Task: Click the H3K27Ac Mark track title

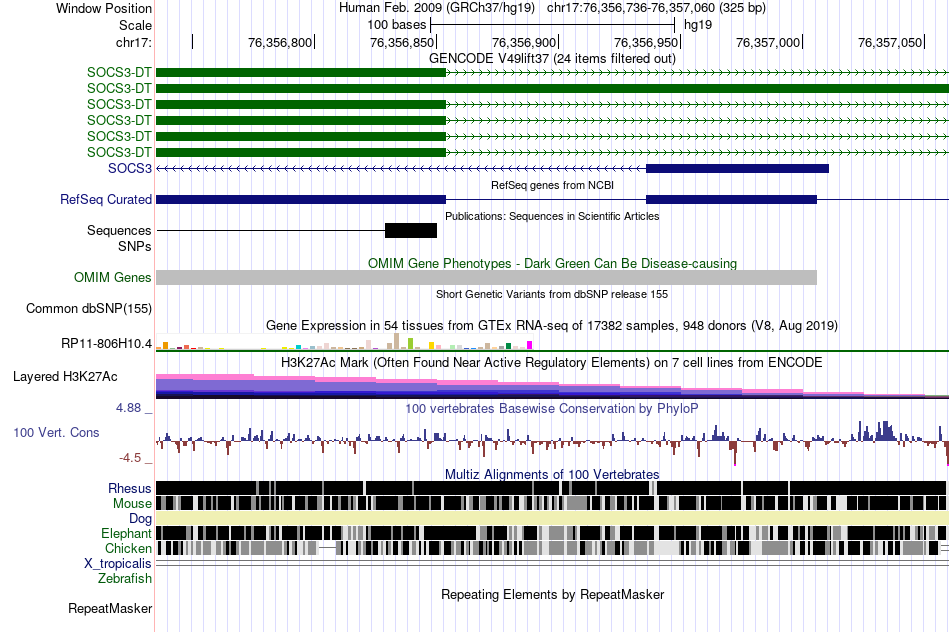Action: (x=552, y=363)
